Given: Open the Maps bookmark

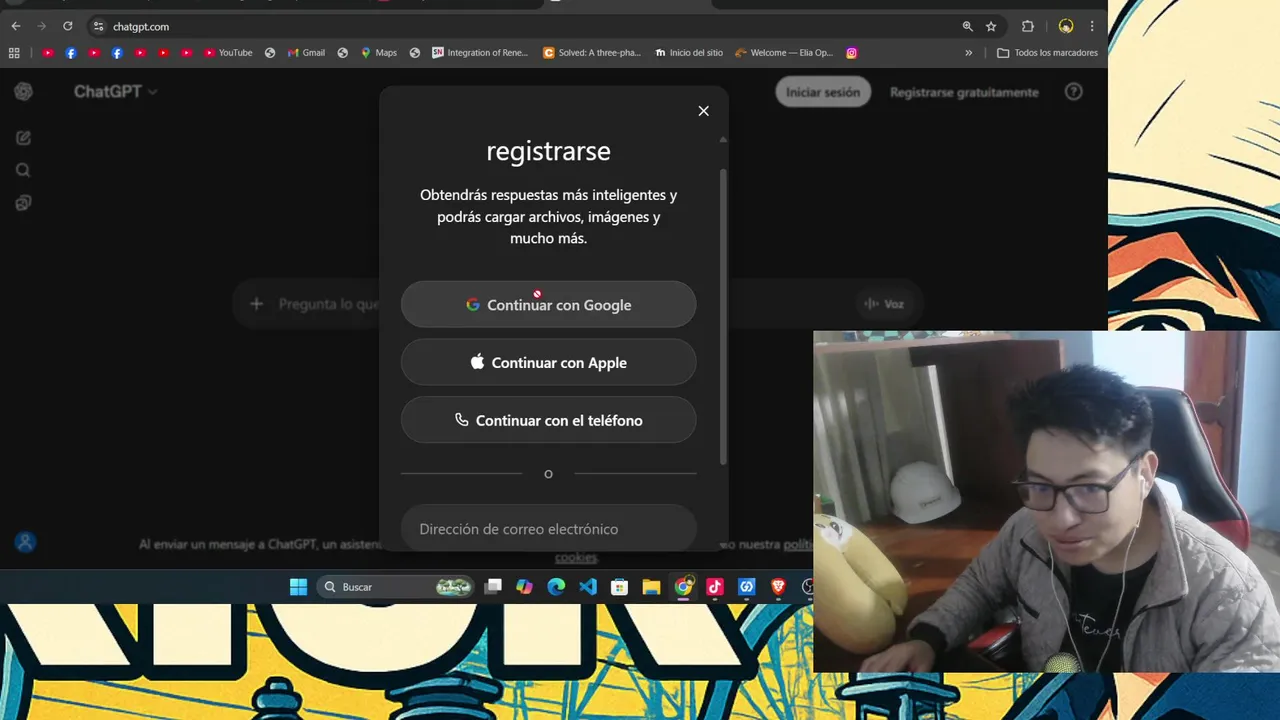Looking at the screenshot, I should click(x=379, y=53).
